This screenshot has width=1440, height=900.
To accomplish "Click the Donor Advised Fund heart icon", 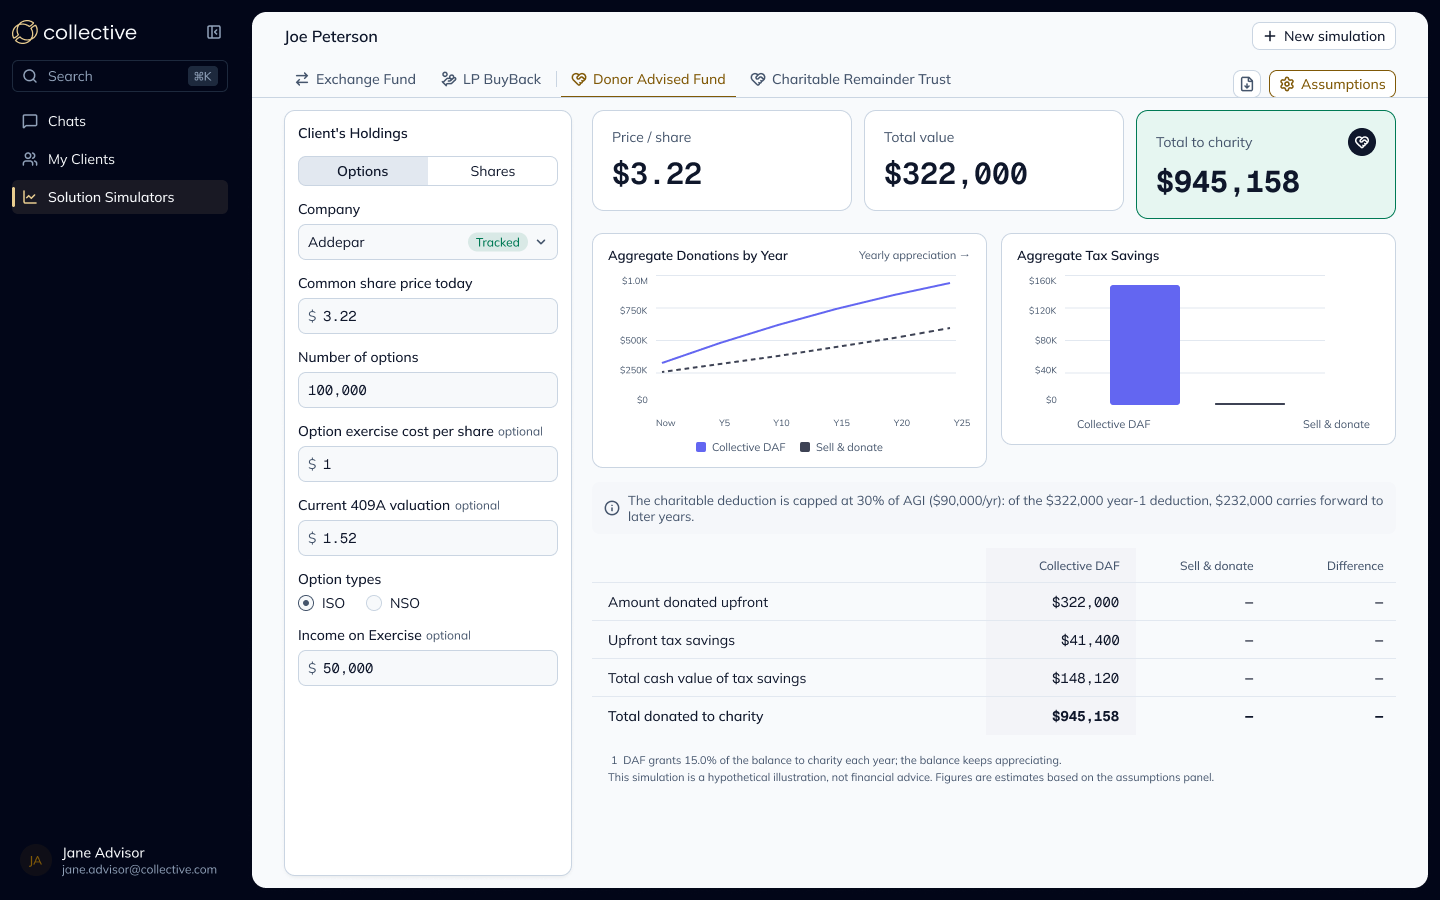I will [578, 79].
